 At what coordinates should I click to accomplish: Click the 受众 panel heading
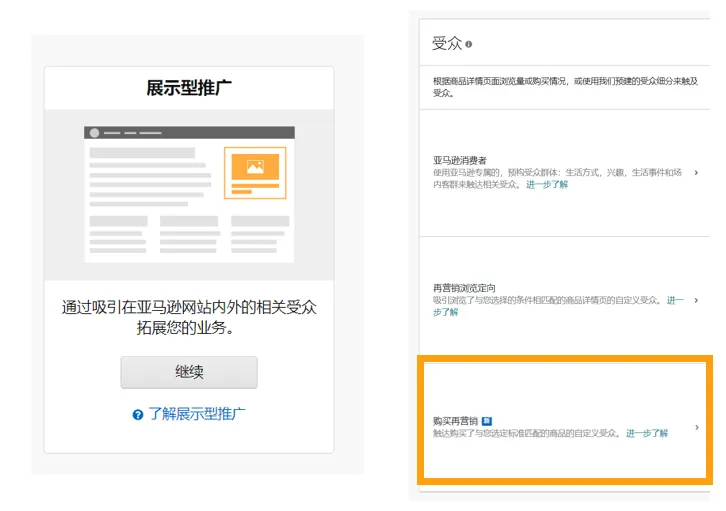click(x=447, y=44)
